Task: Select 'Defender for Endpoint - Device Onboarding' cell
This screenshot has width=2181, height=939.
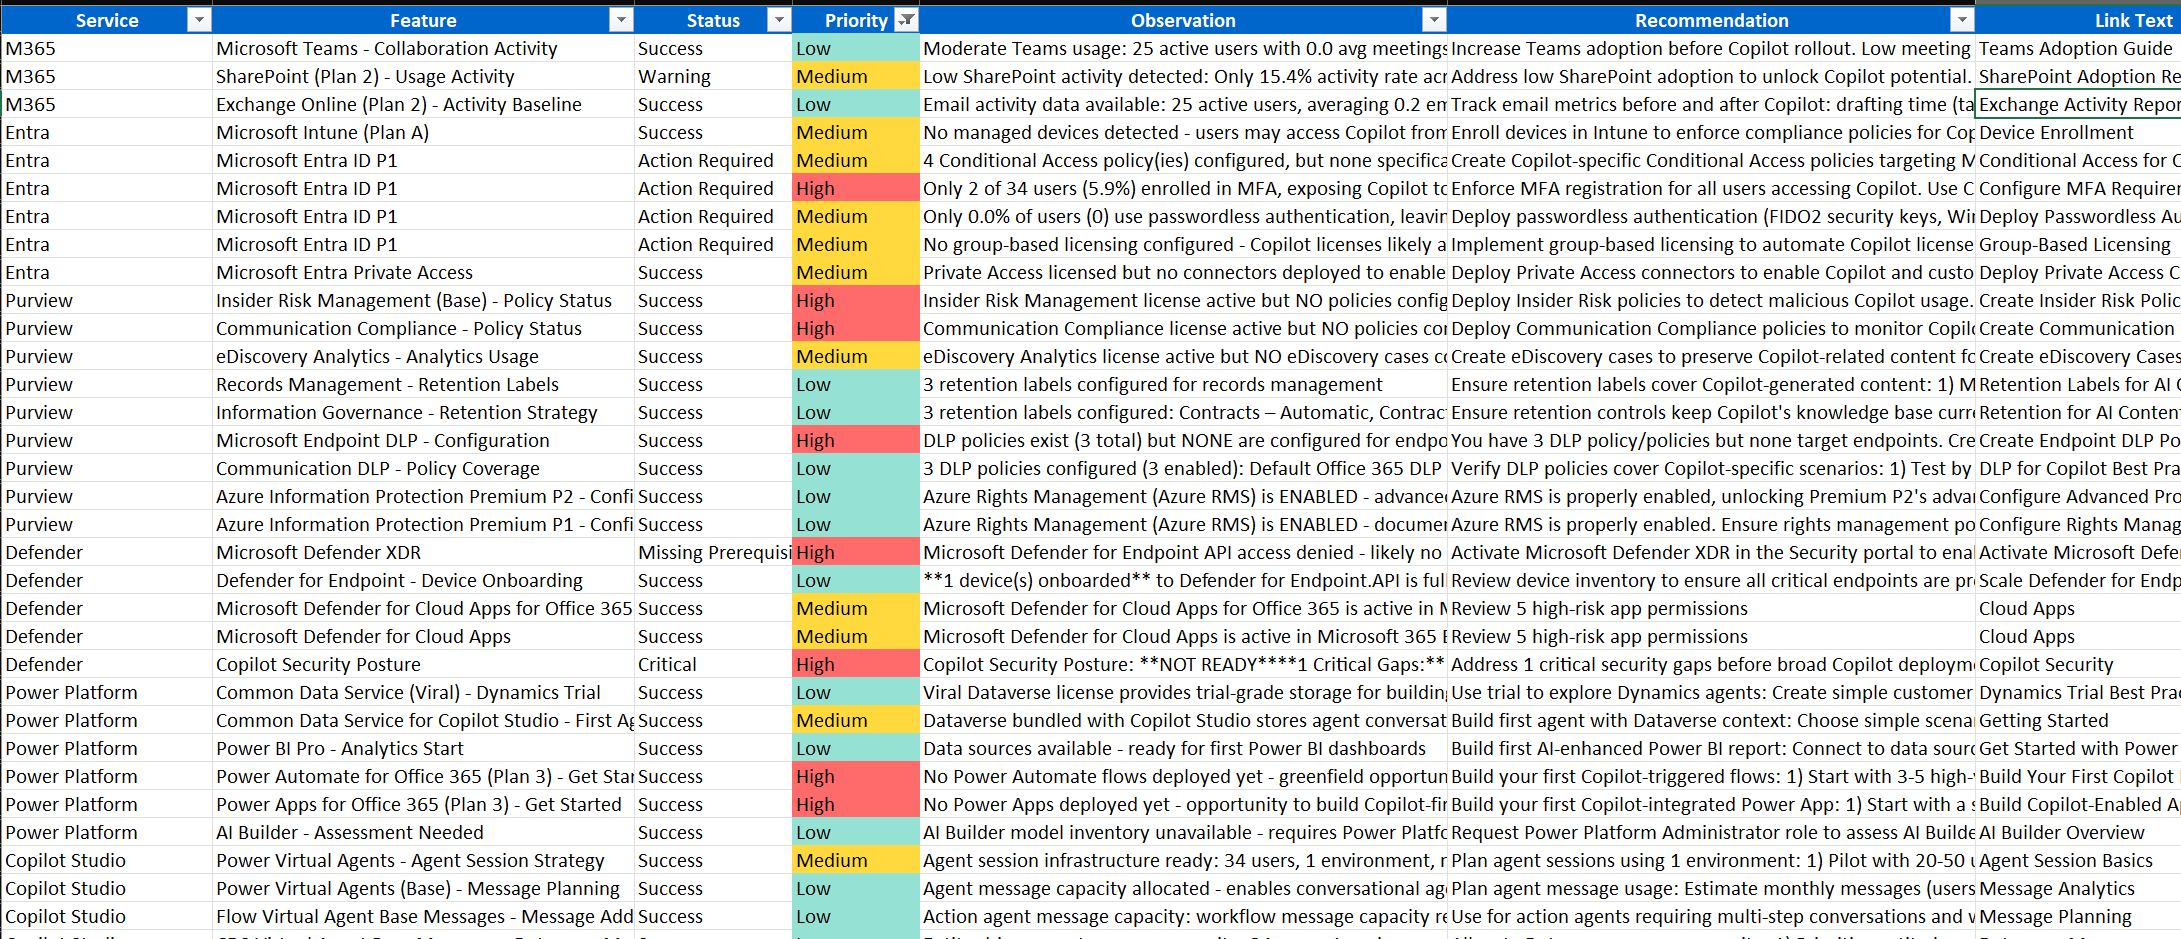Action: point(423,580)
